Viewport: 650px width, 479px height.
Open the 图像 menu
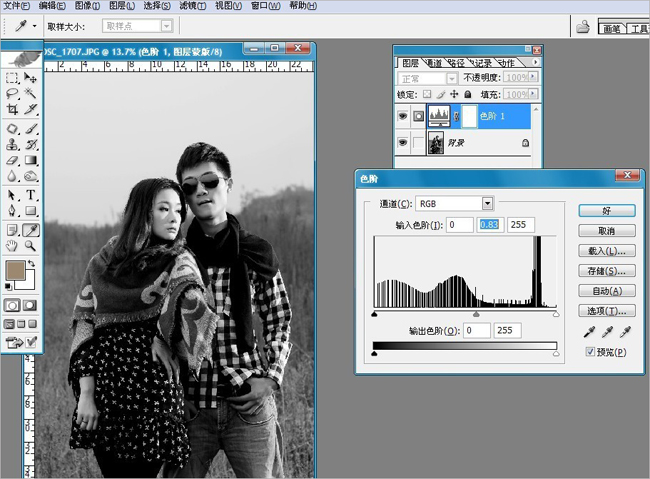click(x=87, y=6)
